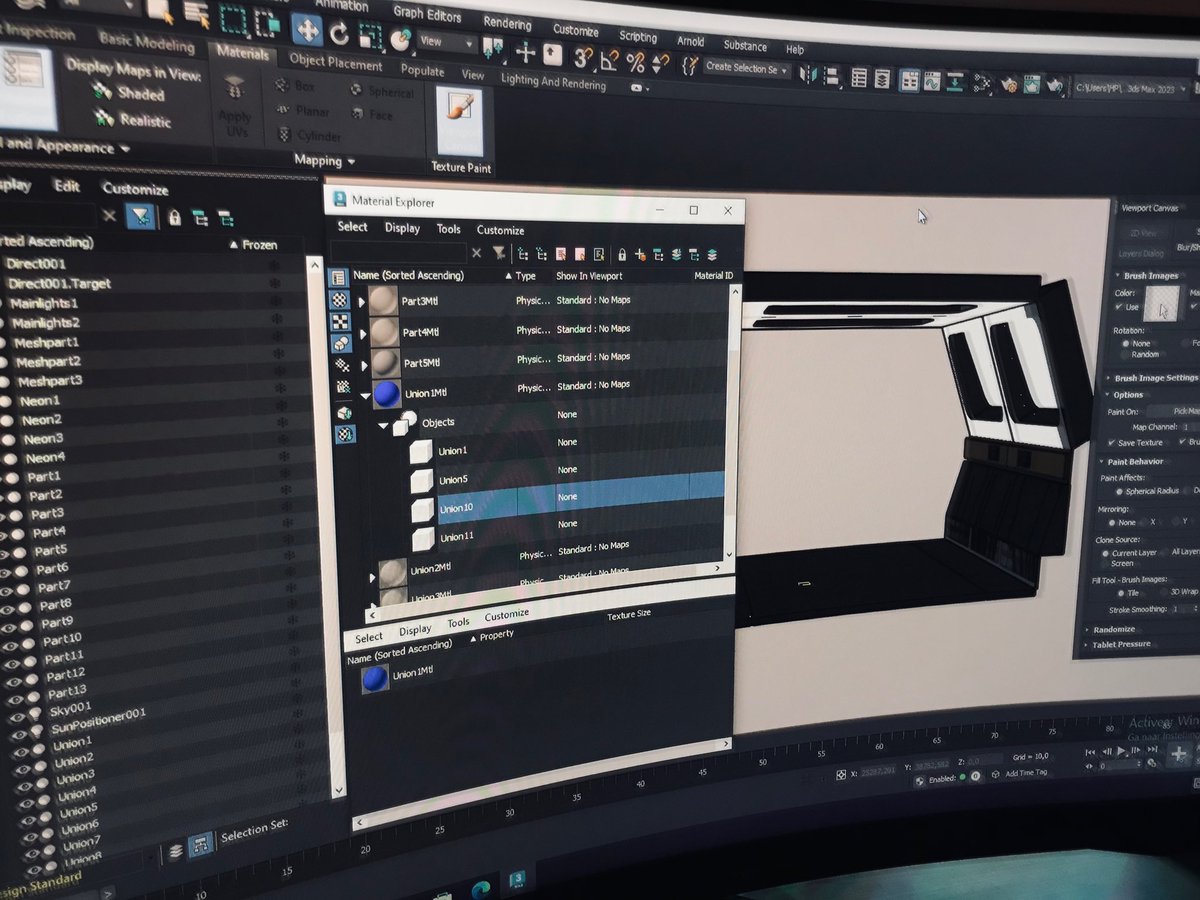Click the filter icon in Material Explorer toolbar
The width and height of the screenshot is (1200, 900).
coord(499,254)
